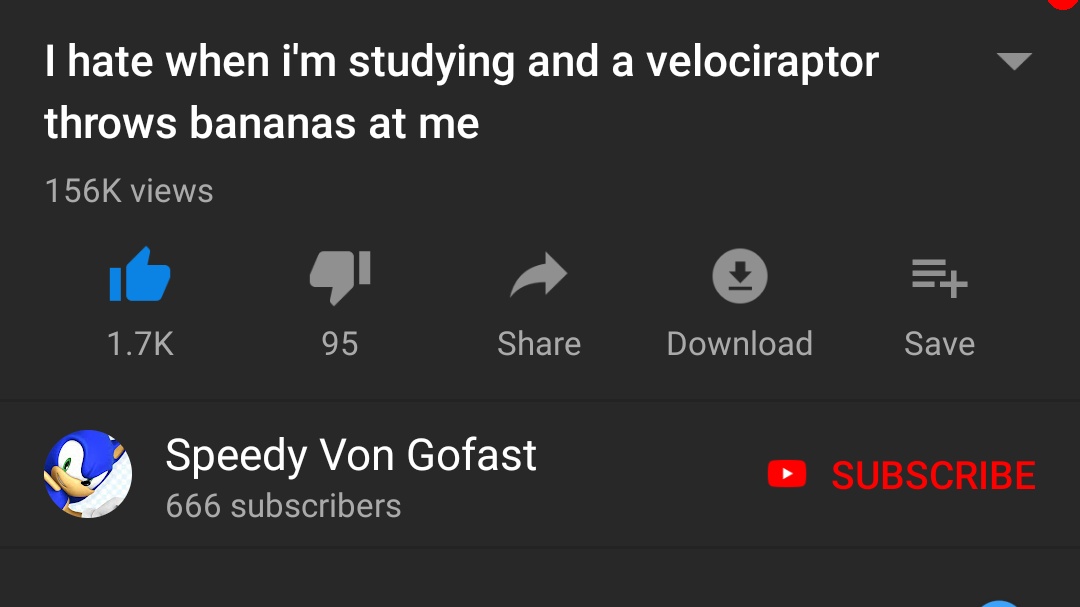Tap the red dot at top right
The height and width of the screenshot is (607, 1080).
pos(1064,3)
